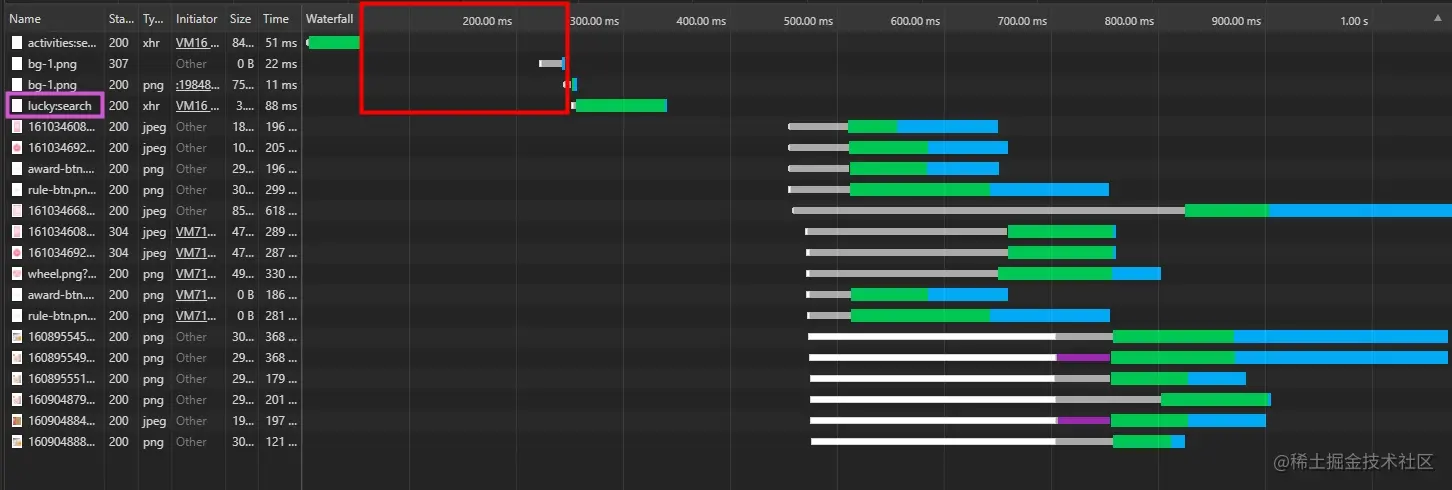
Task: Click xhr type cell of lucky:search row
Action: 150,106
